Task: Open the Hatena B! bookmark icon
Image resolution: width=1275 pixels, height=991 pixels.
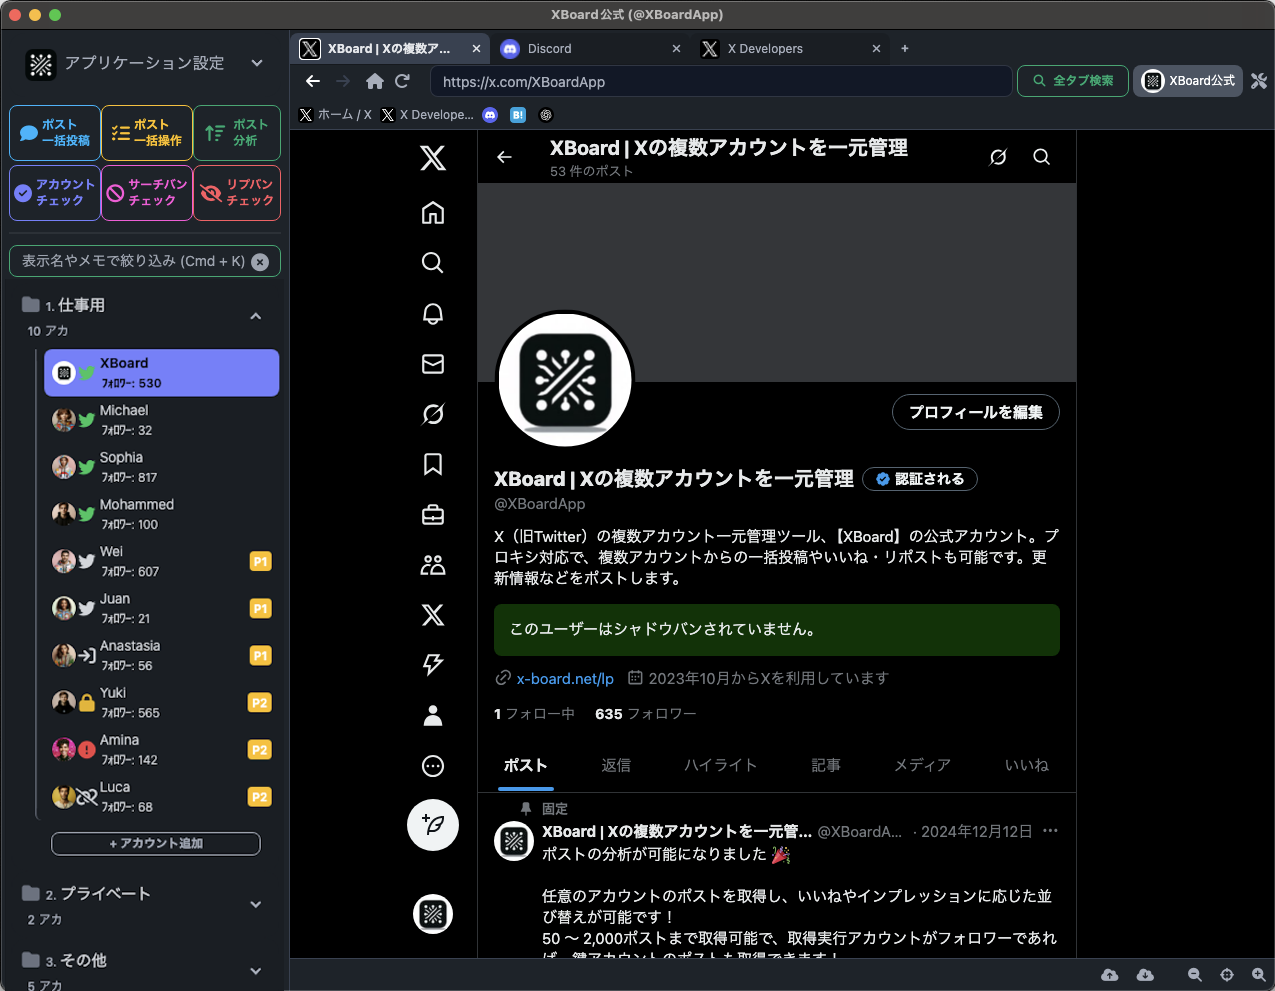Action: [518, 115]
